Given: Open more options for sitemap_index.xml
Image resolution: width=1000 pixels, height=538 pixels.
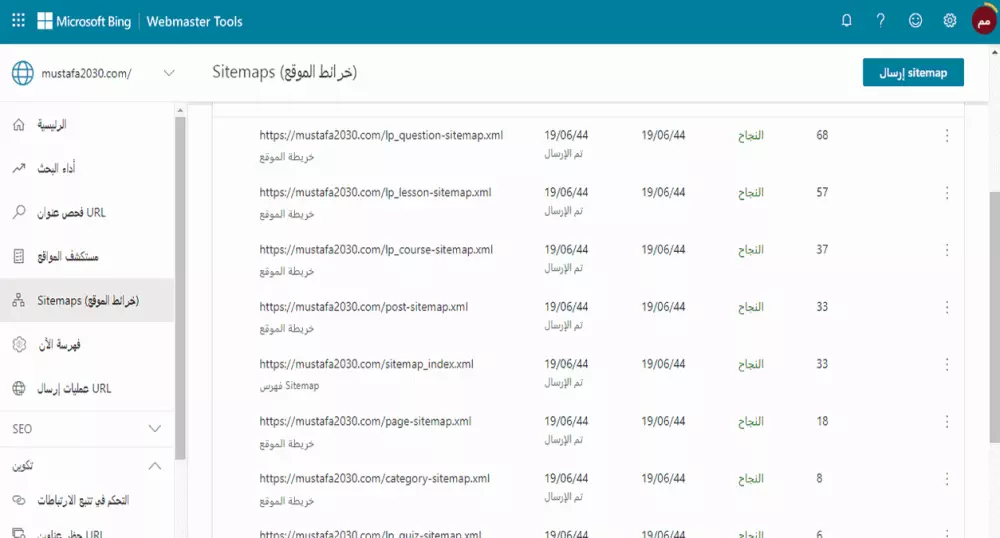Looking at the screenshot, I should [x=946, y=365].
